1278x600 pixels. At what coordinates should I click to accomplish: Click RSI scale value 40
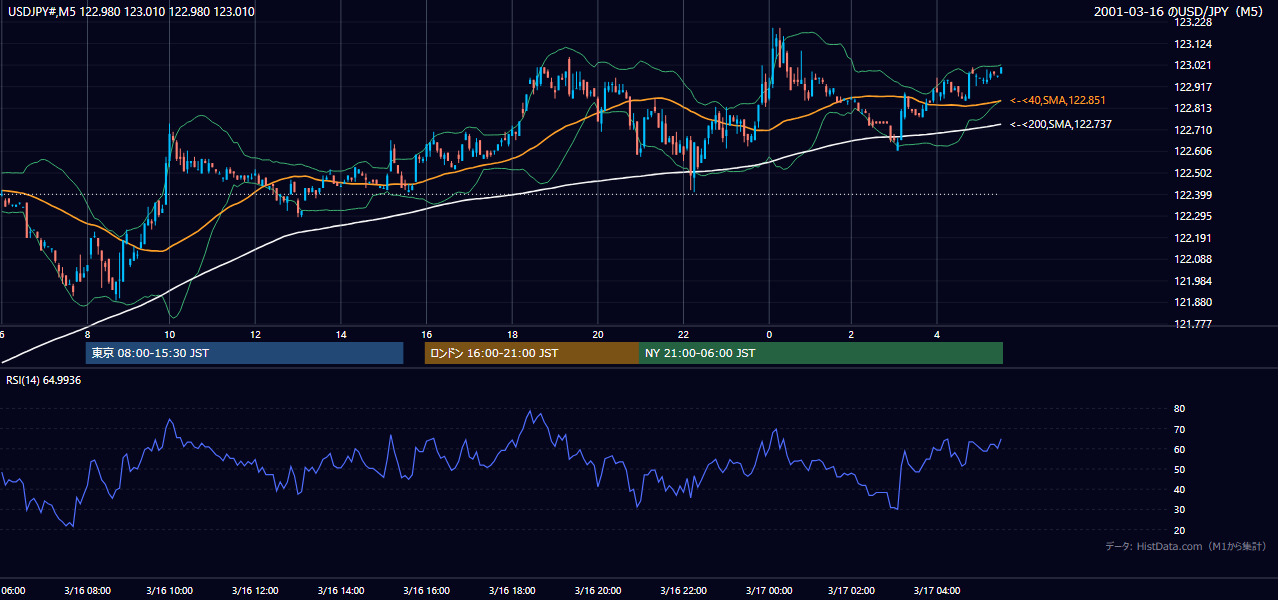coord(1179,489)
